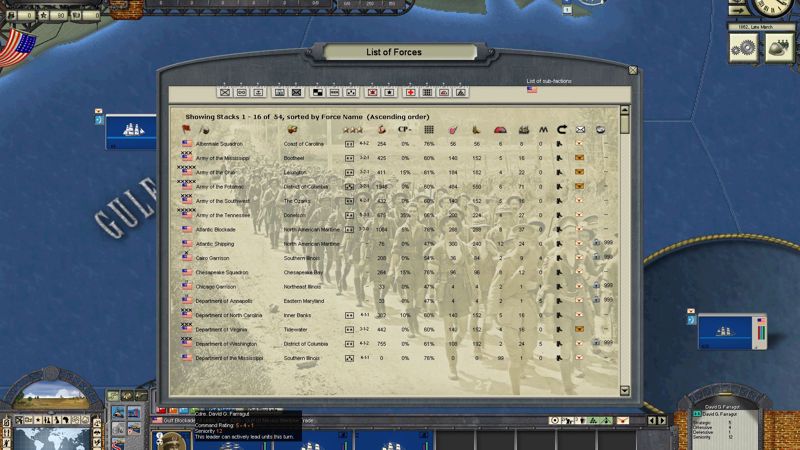
Task: Select the fleet stack on the left sea zone
Action: click(x=131, y=132)
